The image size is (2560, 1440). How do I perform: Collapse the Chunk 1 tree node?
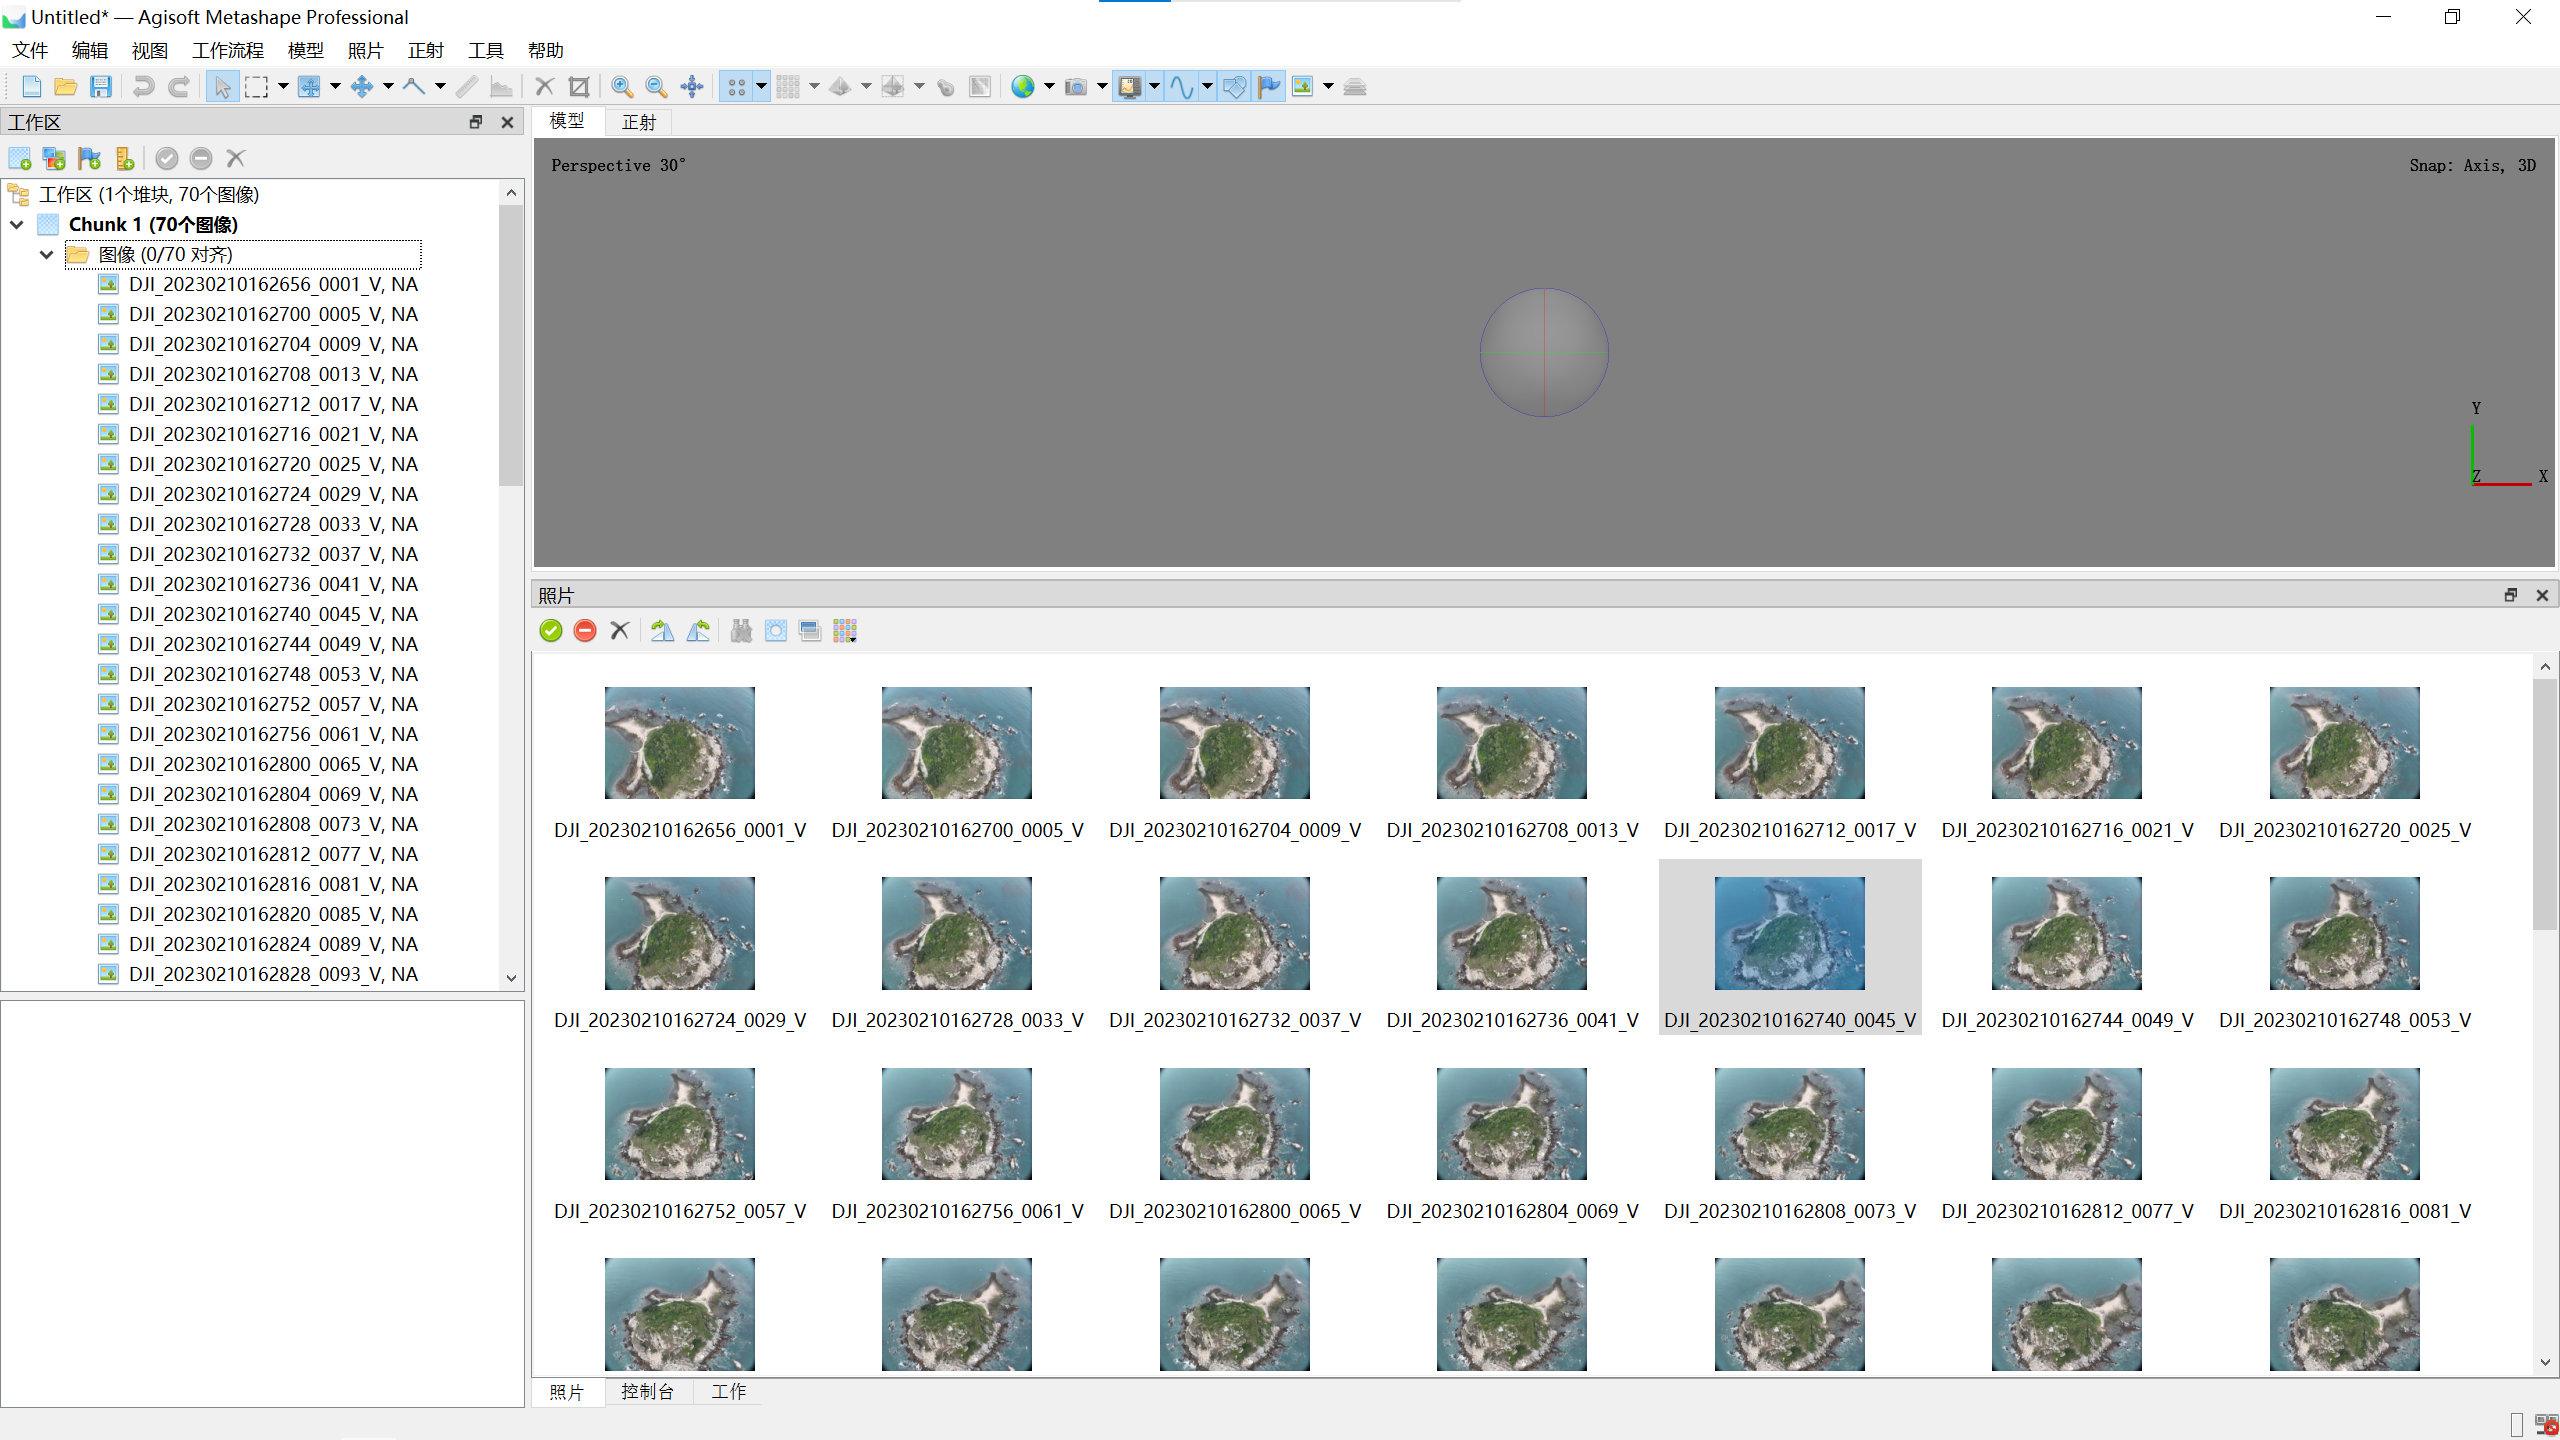16,224
